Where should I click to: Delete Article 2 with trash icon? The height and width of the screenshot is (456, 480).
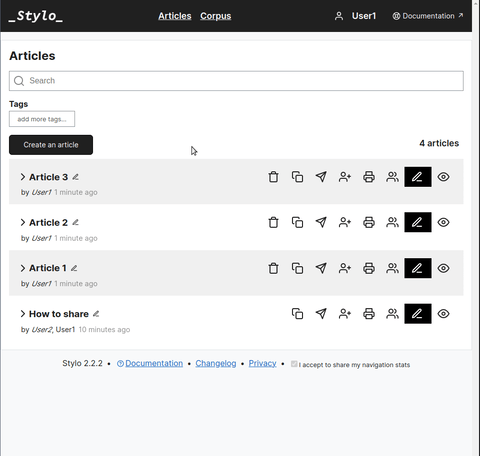click(273, 222)
